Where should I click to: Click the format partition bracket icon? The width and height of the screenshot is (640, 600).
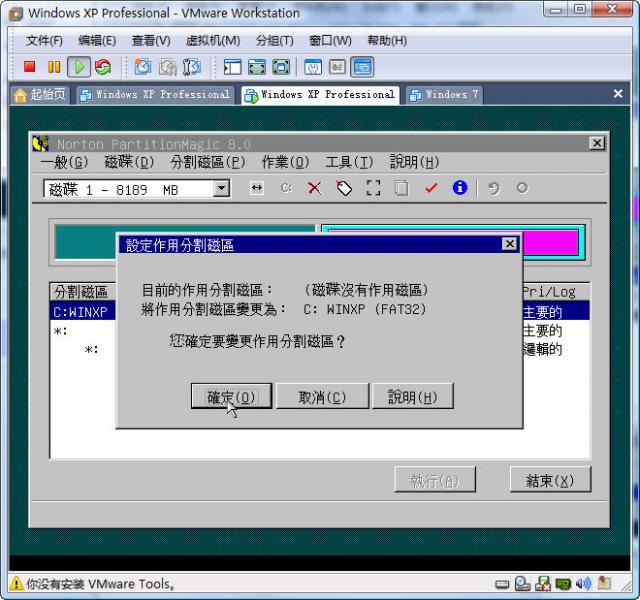click(x=373, y=188)
